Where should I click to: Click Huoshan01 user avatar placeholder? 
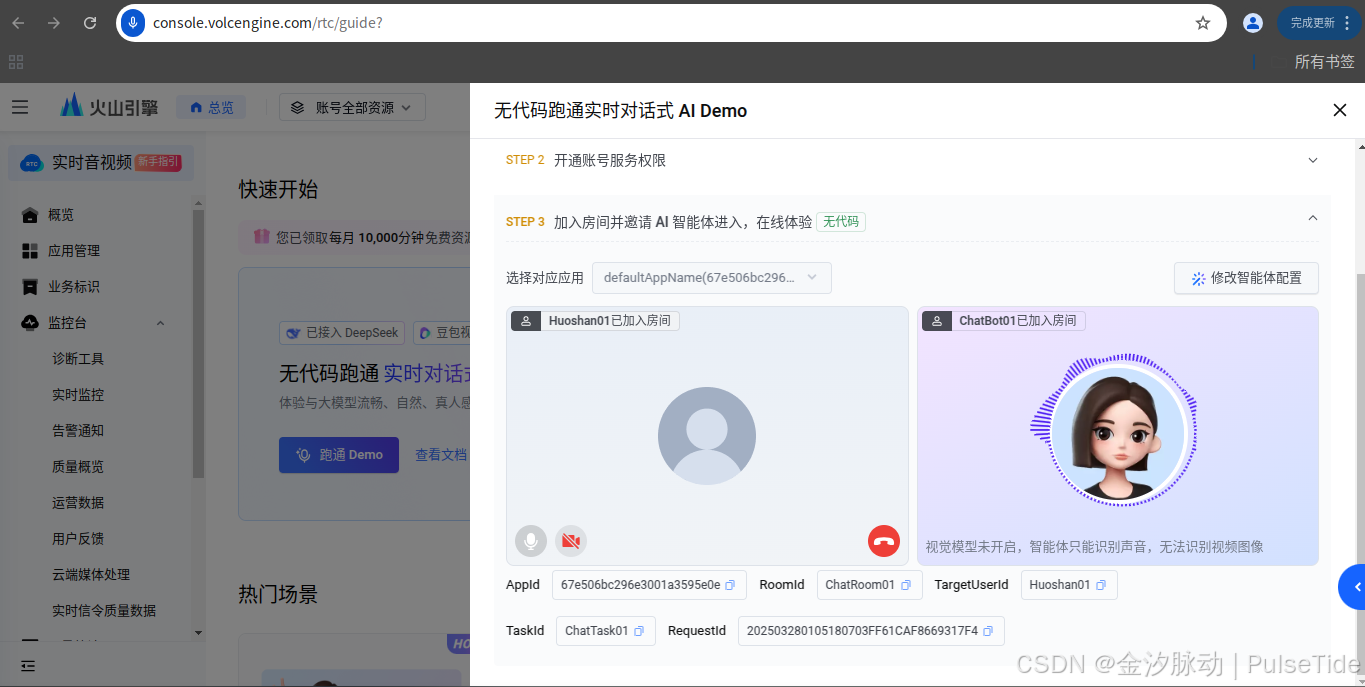point(707,436)
